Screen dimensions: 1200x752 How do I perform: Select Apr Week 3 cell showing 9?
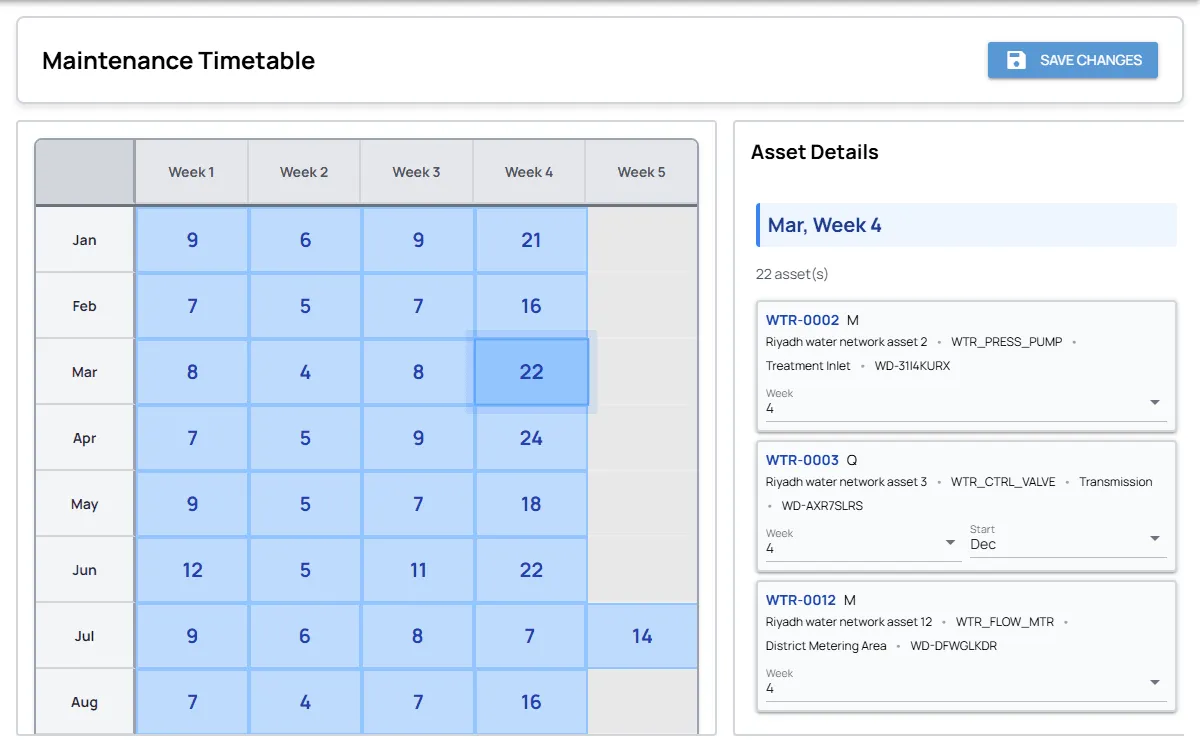pyautogui.click(x=418, y=438)
